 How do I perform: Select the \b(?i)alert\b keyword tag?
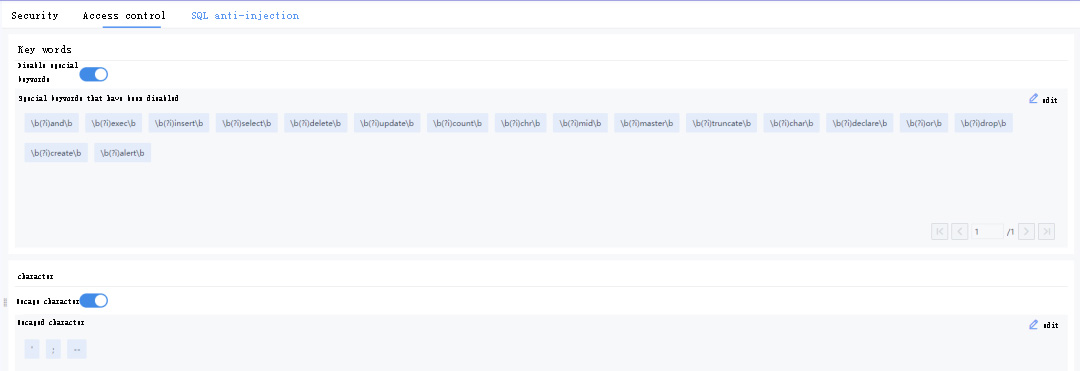(x=123, y=153)
